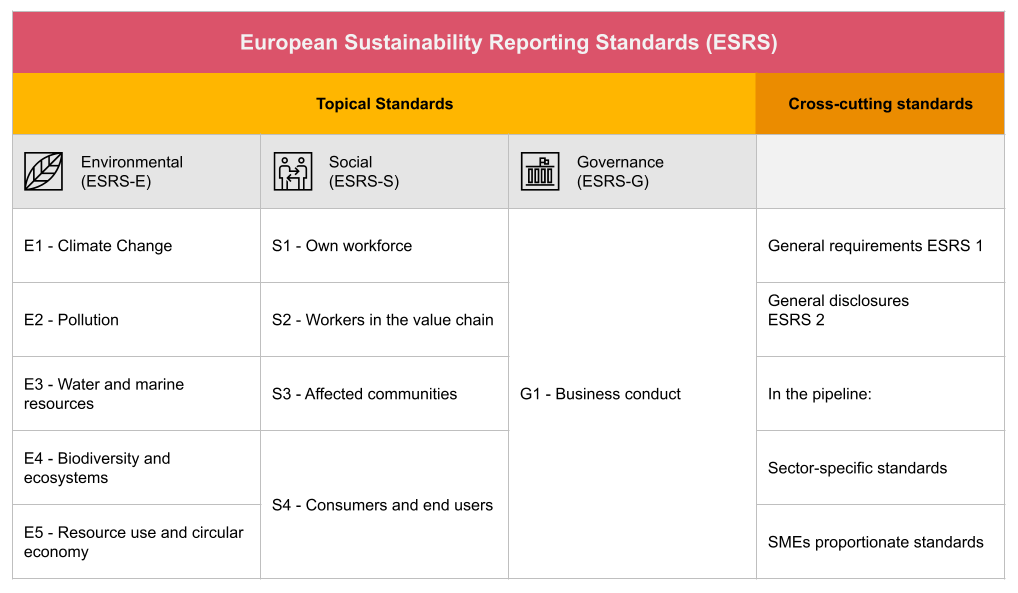Click the Environmental leaf icon

point(43,171)
